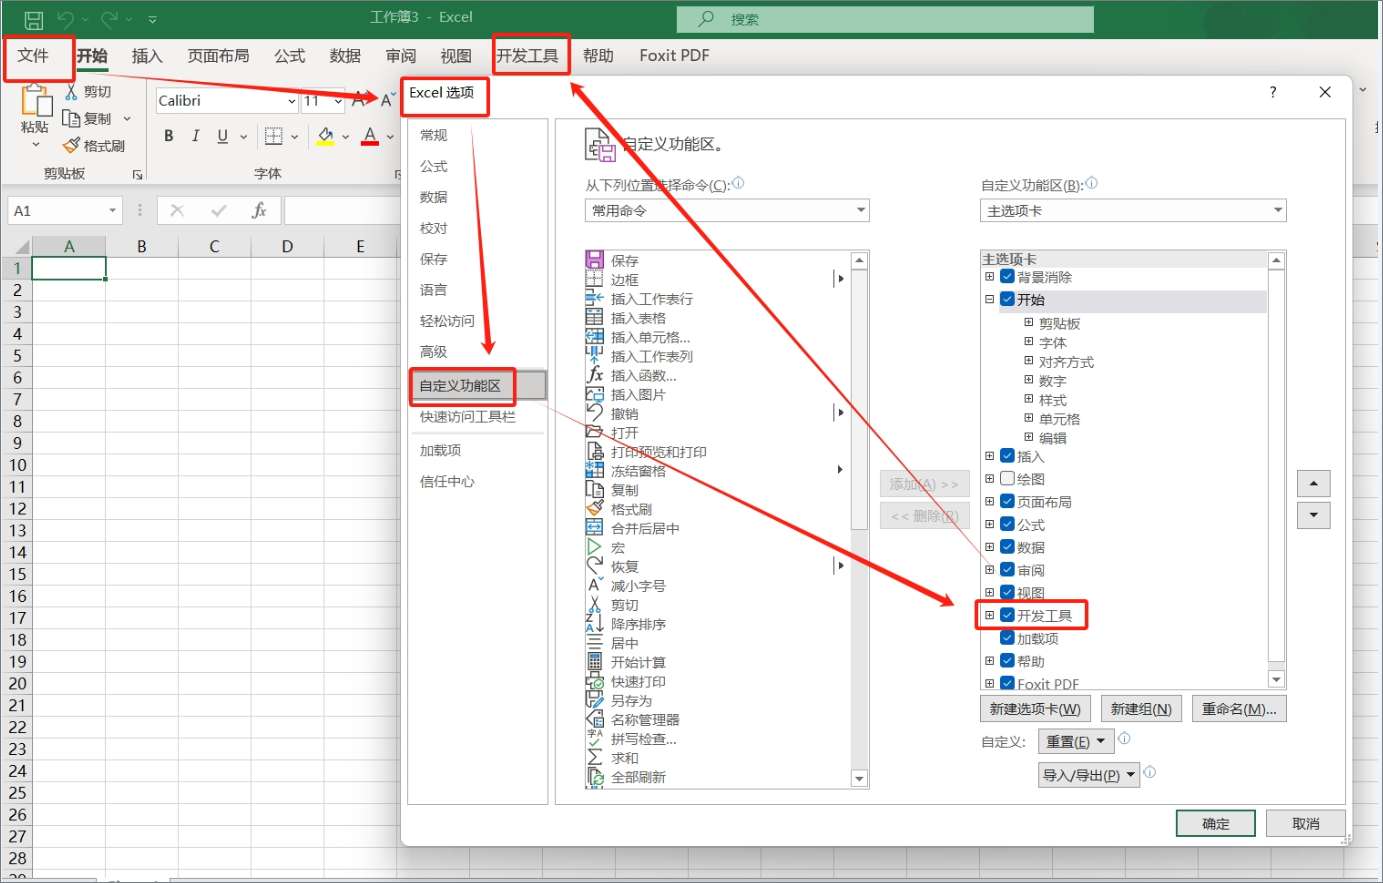Image resolution: width=1383 pixels, height=883 pixels.
Task: Select 快速访问工具栏 in options sidebar
Action: pos(467,417)
